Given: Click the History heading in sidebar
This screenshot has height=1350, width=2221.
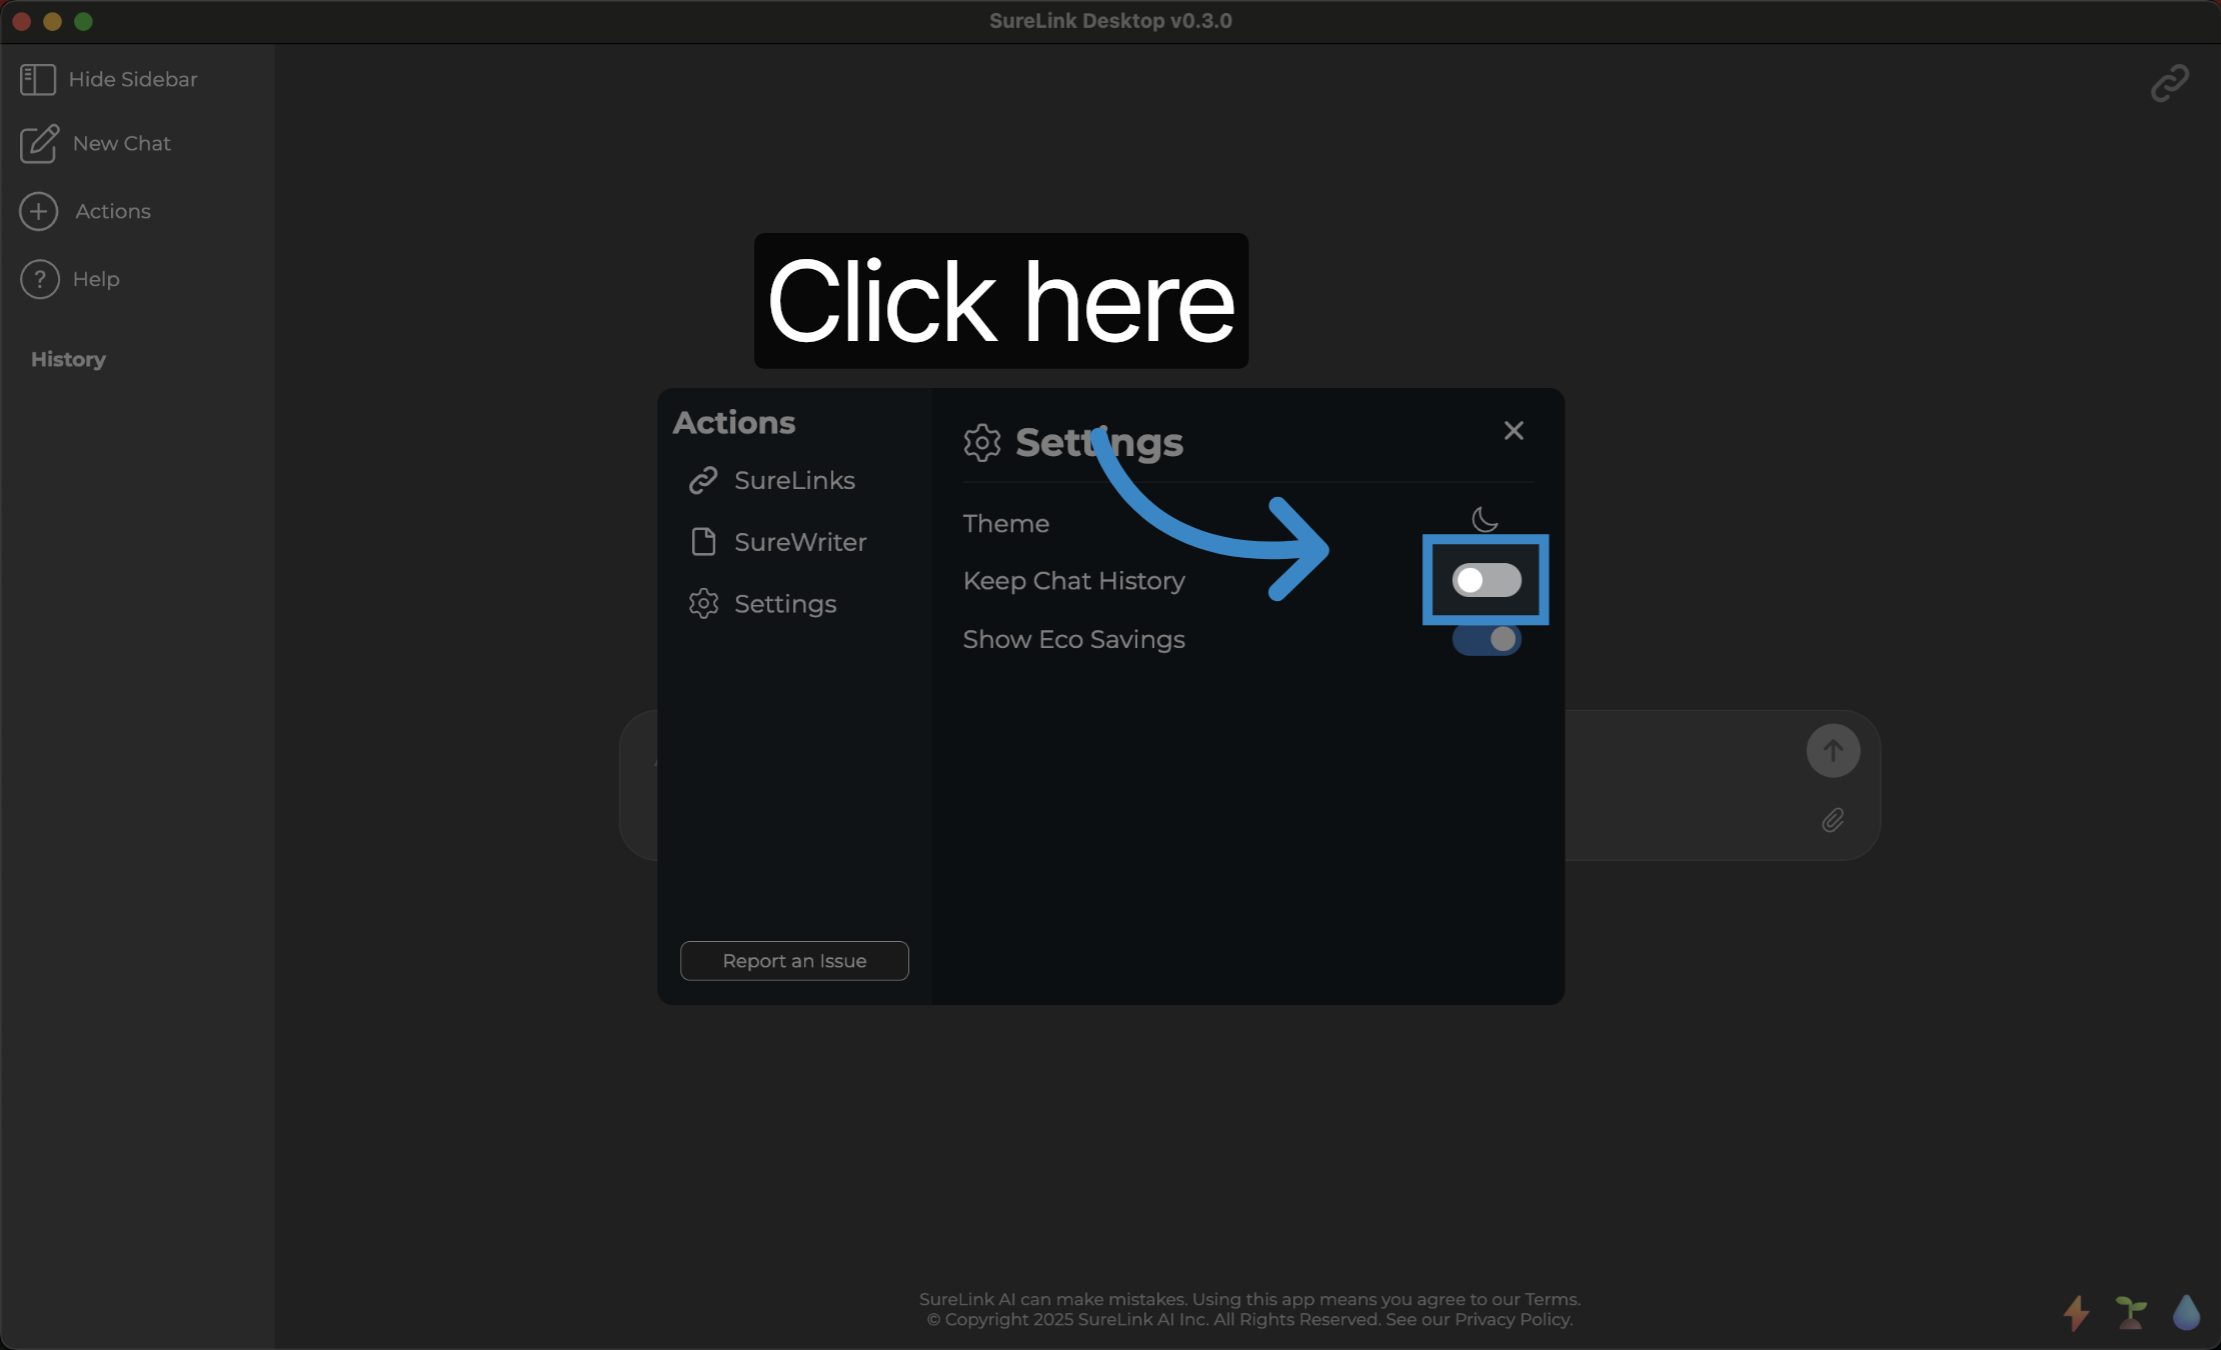Looking at the screenshot, I should pos(68,359).
